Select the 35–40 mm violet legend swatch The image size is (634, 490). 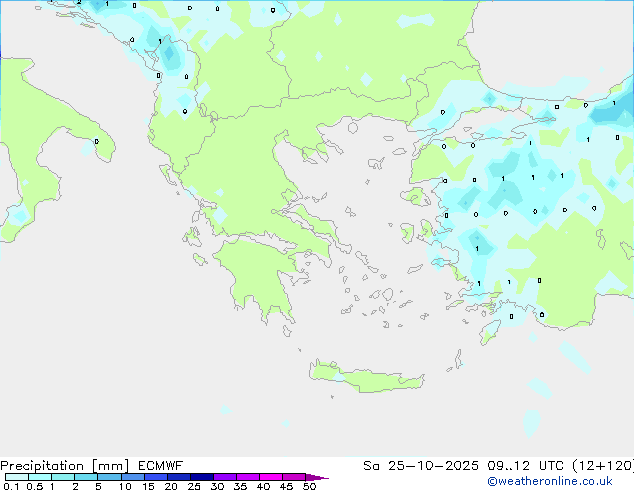[x=247, y=477]
